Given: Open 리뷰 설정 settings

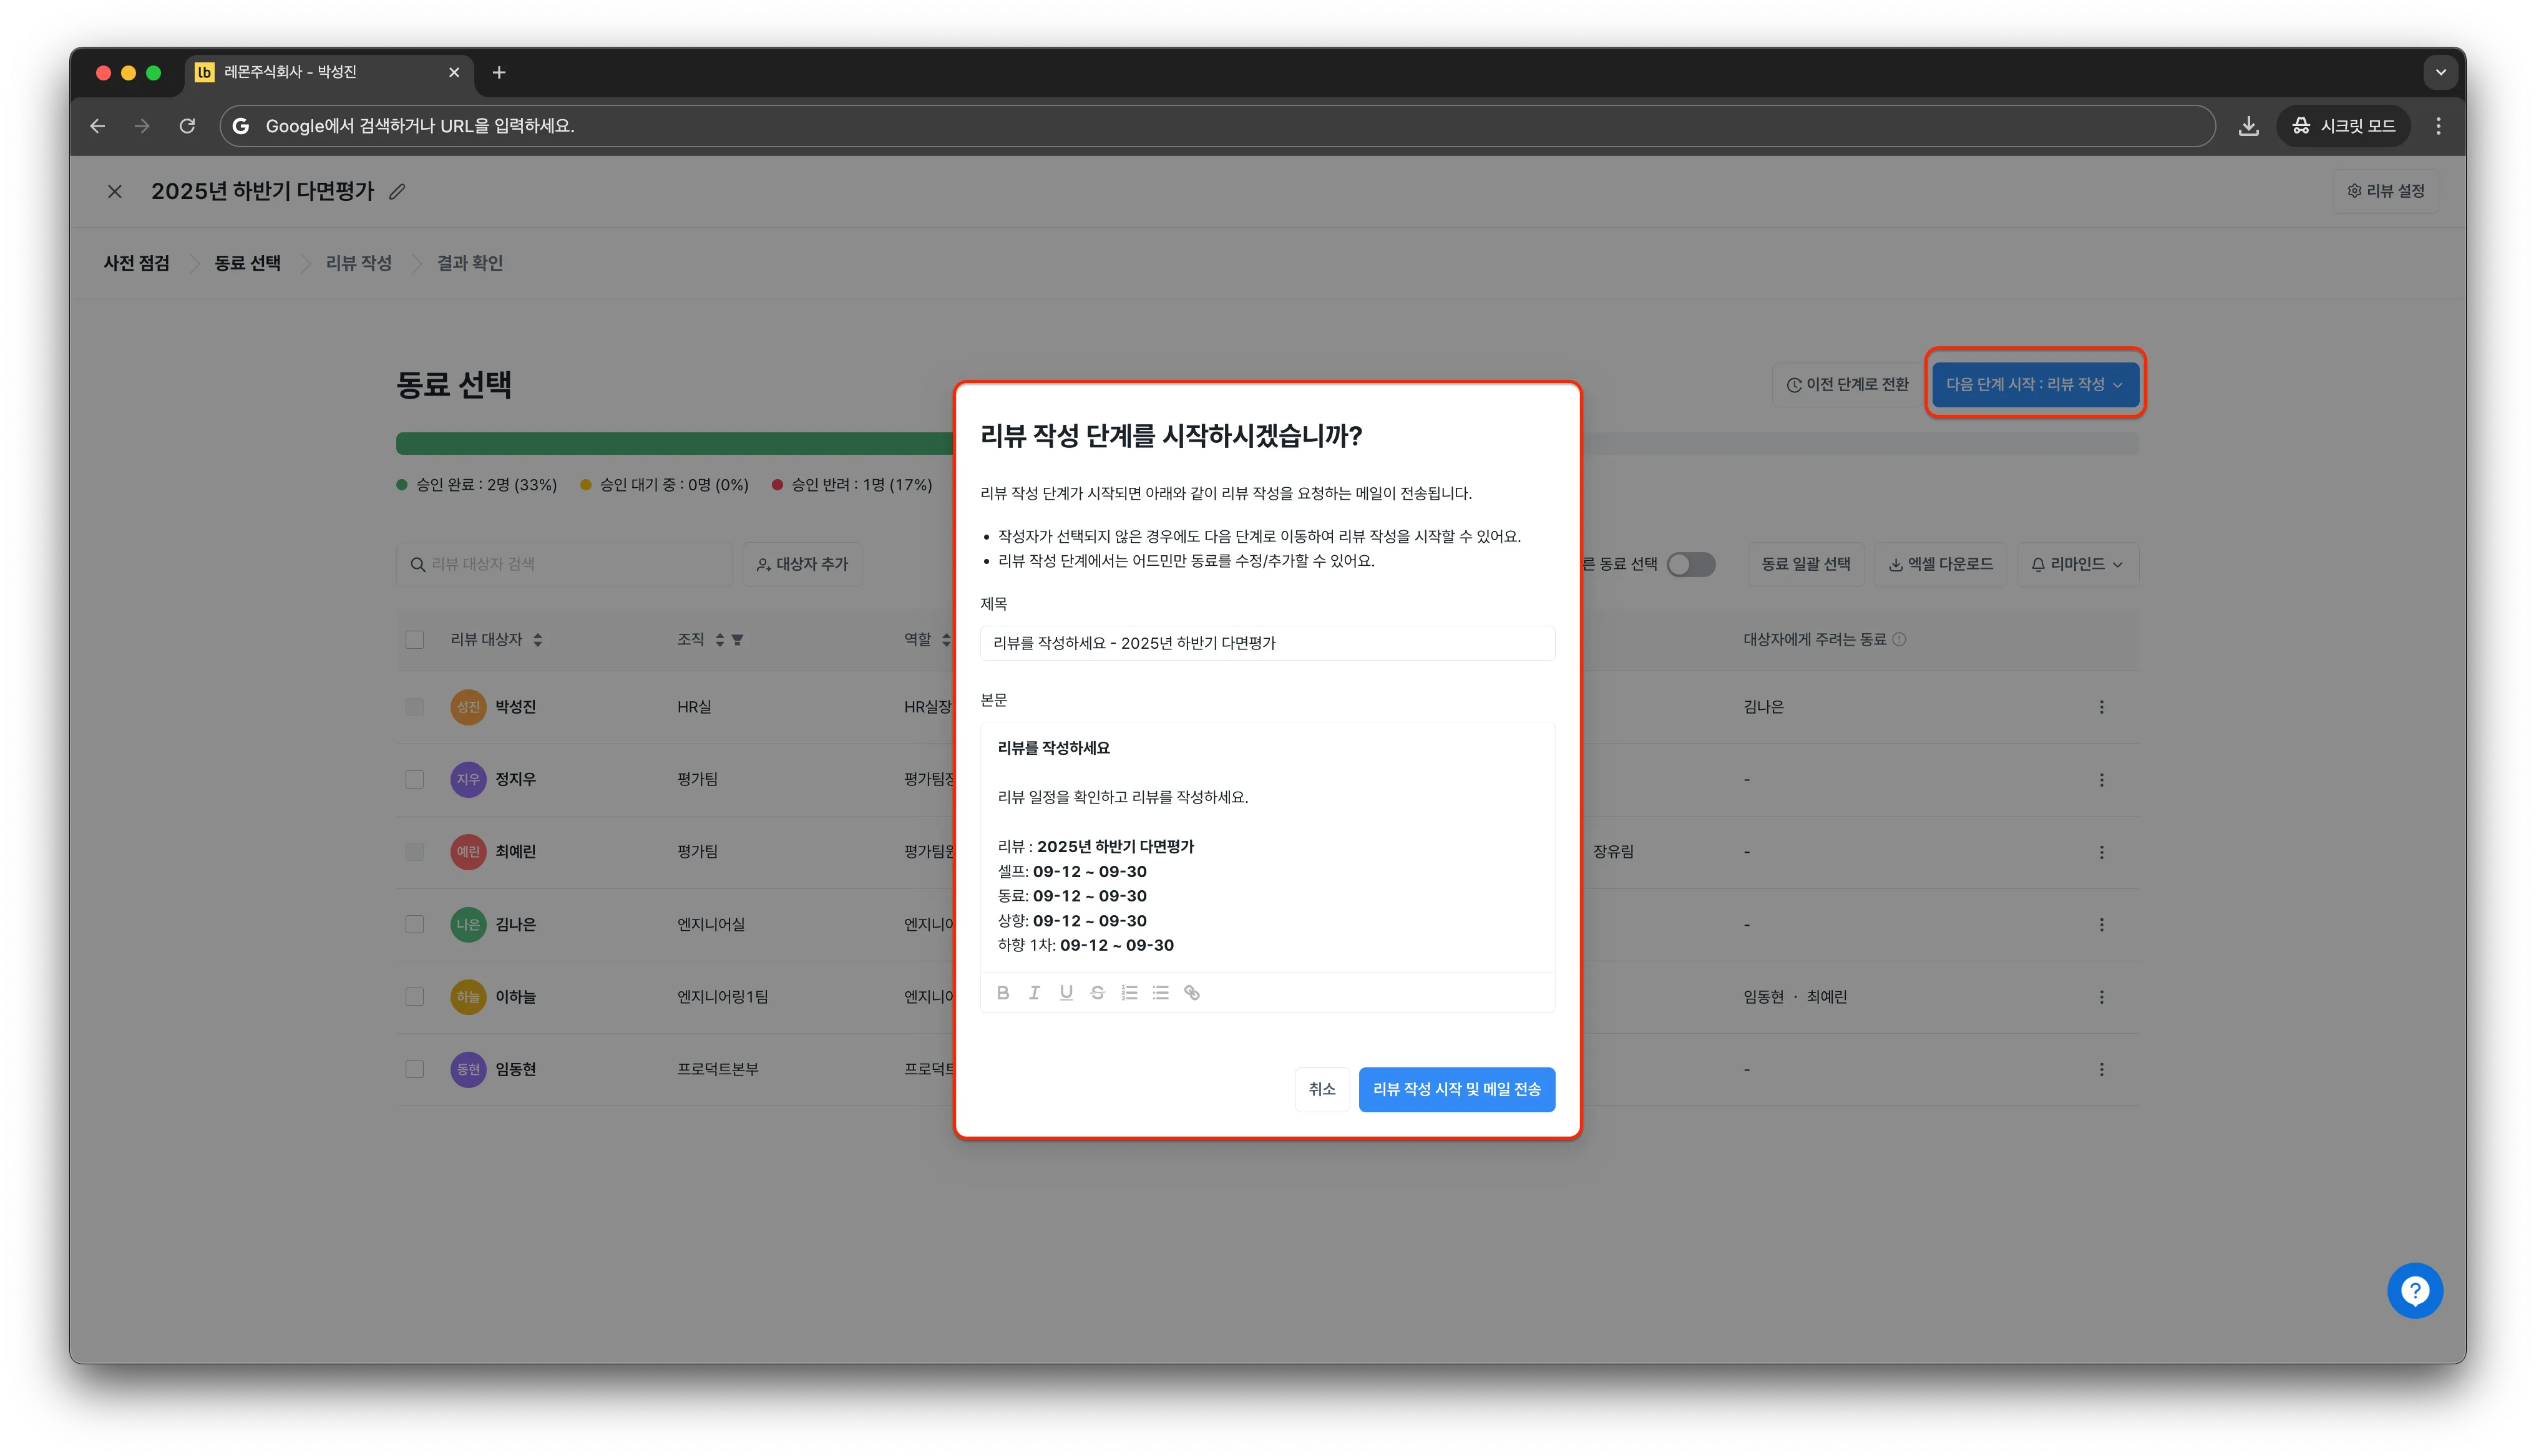Looking at the screenshot, I should [x=2386, y=191].
